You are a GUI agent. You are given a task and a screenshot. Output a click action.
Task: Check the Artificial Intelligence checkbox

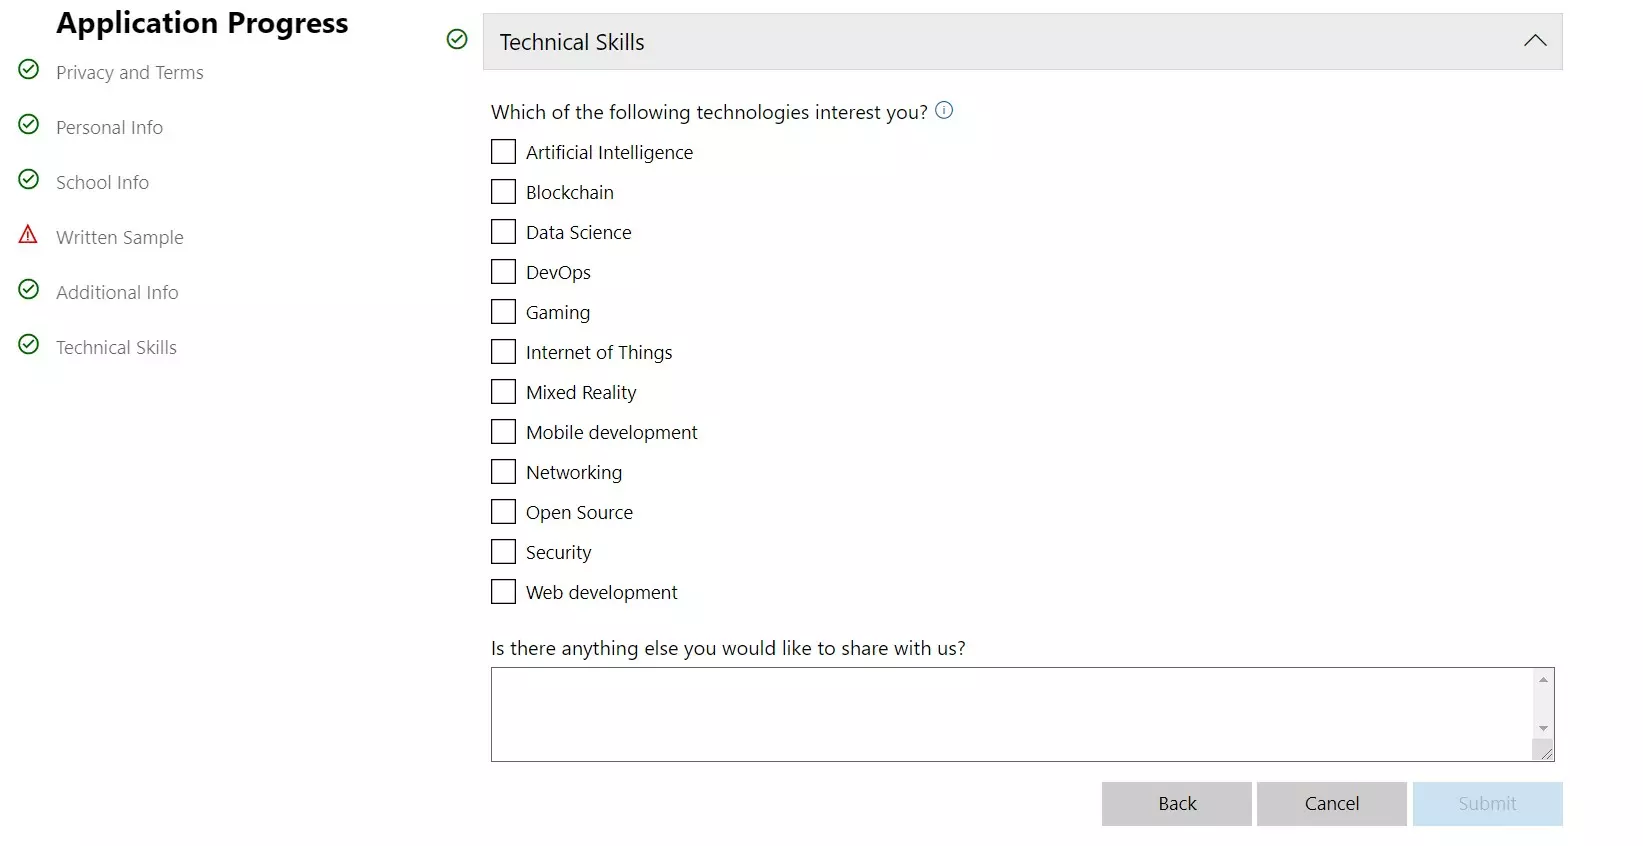coord(504,152)
